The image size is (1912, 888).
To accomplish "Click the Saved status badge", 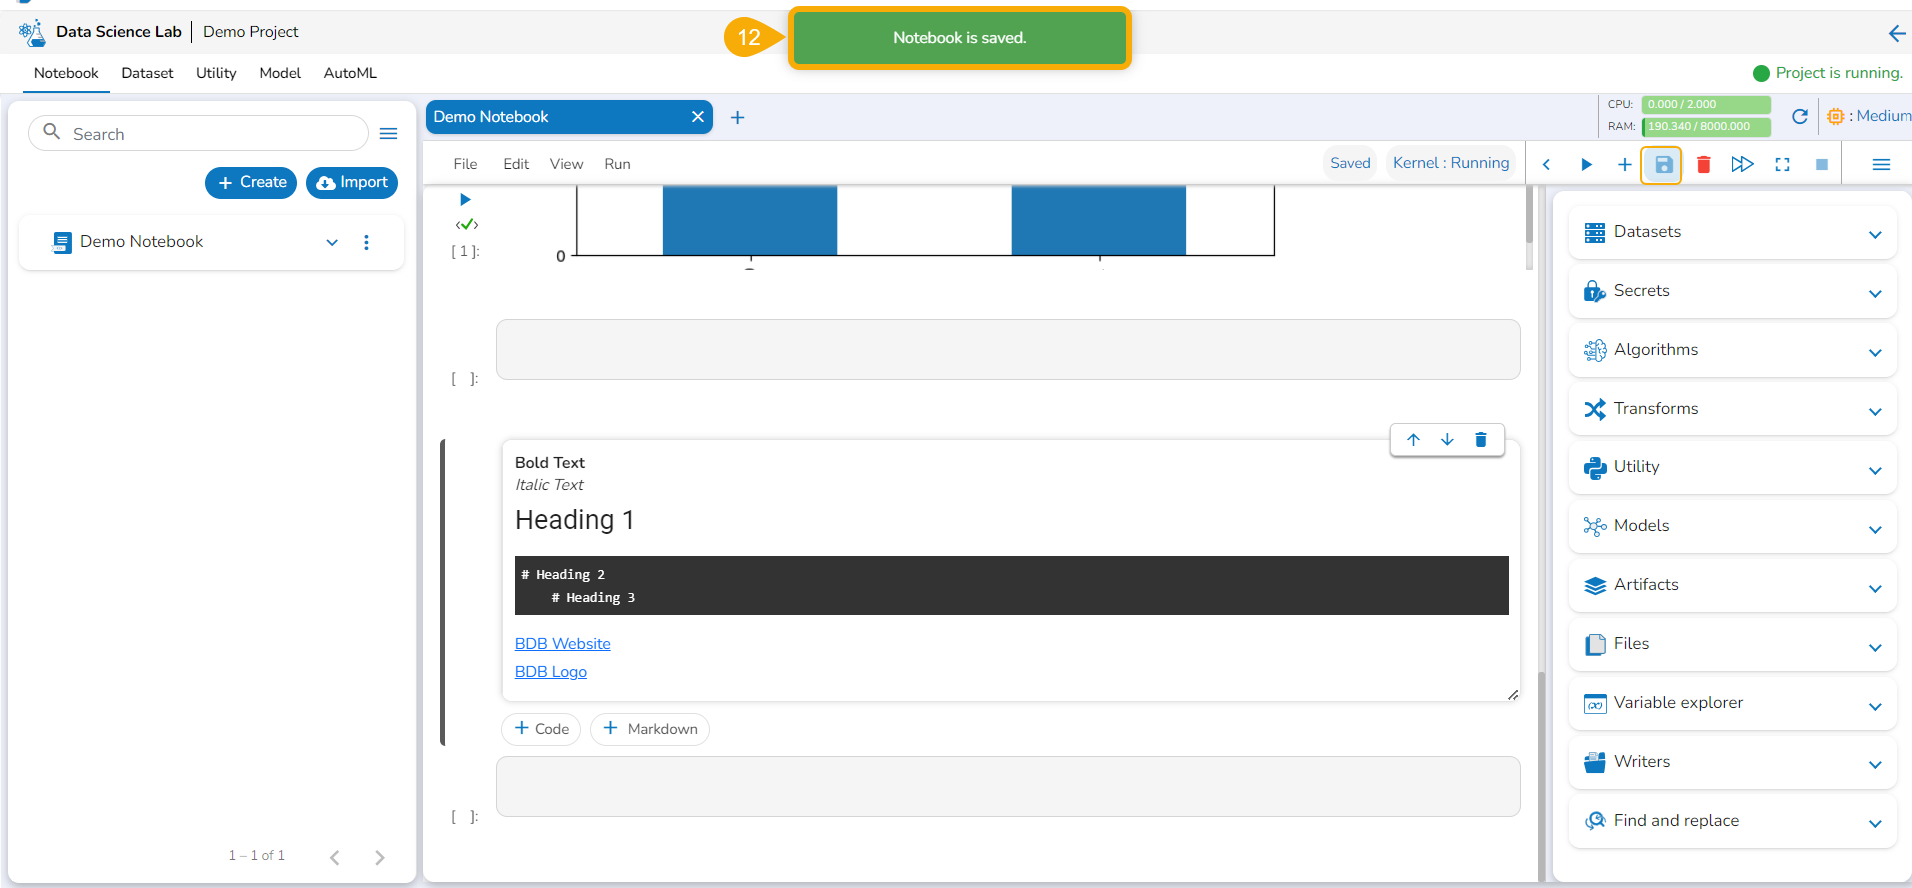I will 1350,163.
